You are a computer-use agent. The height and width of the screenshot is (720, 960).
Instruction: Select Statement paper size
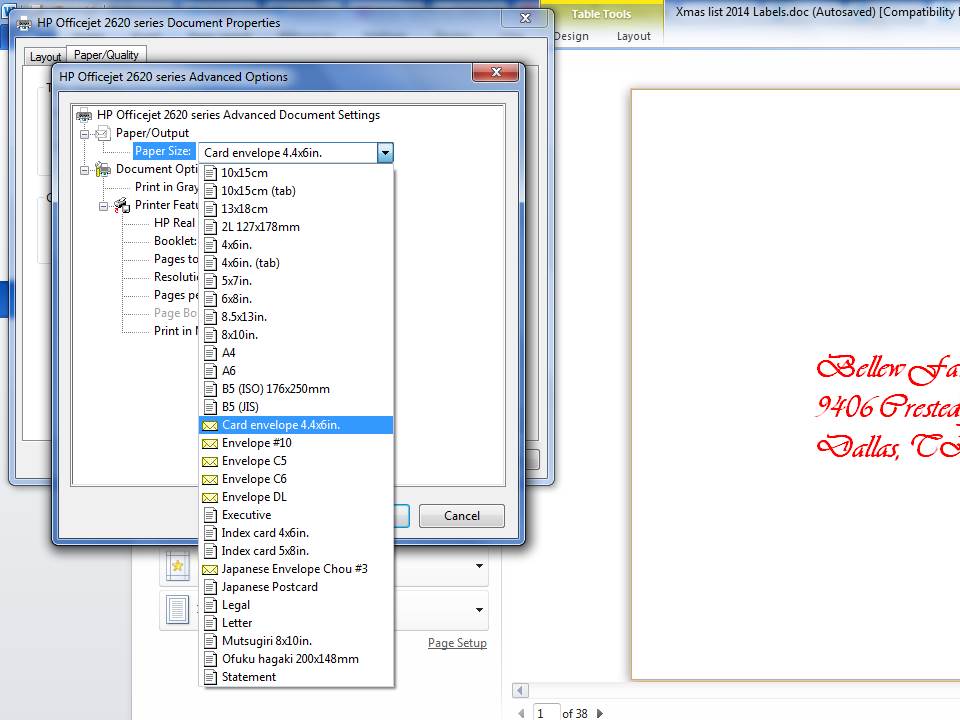296,677
